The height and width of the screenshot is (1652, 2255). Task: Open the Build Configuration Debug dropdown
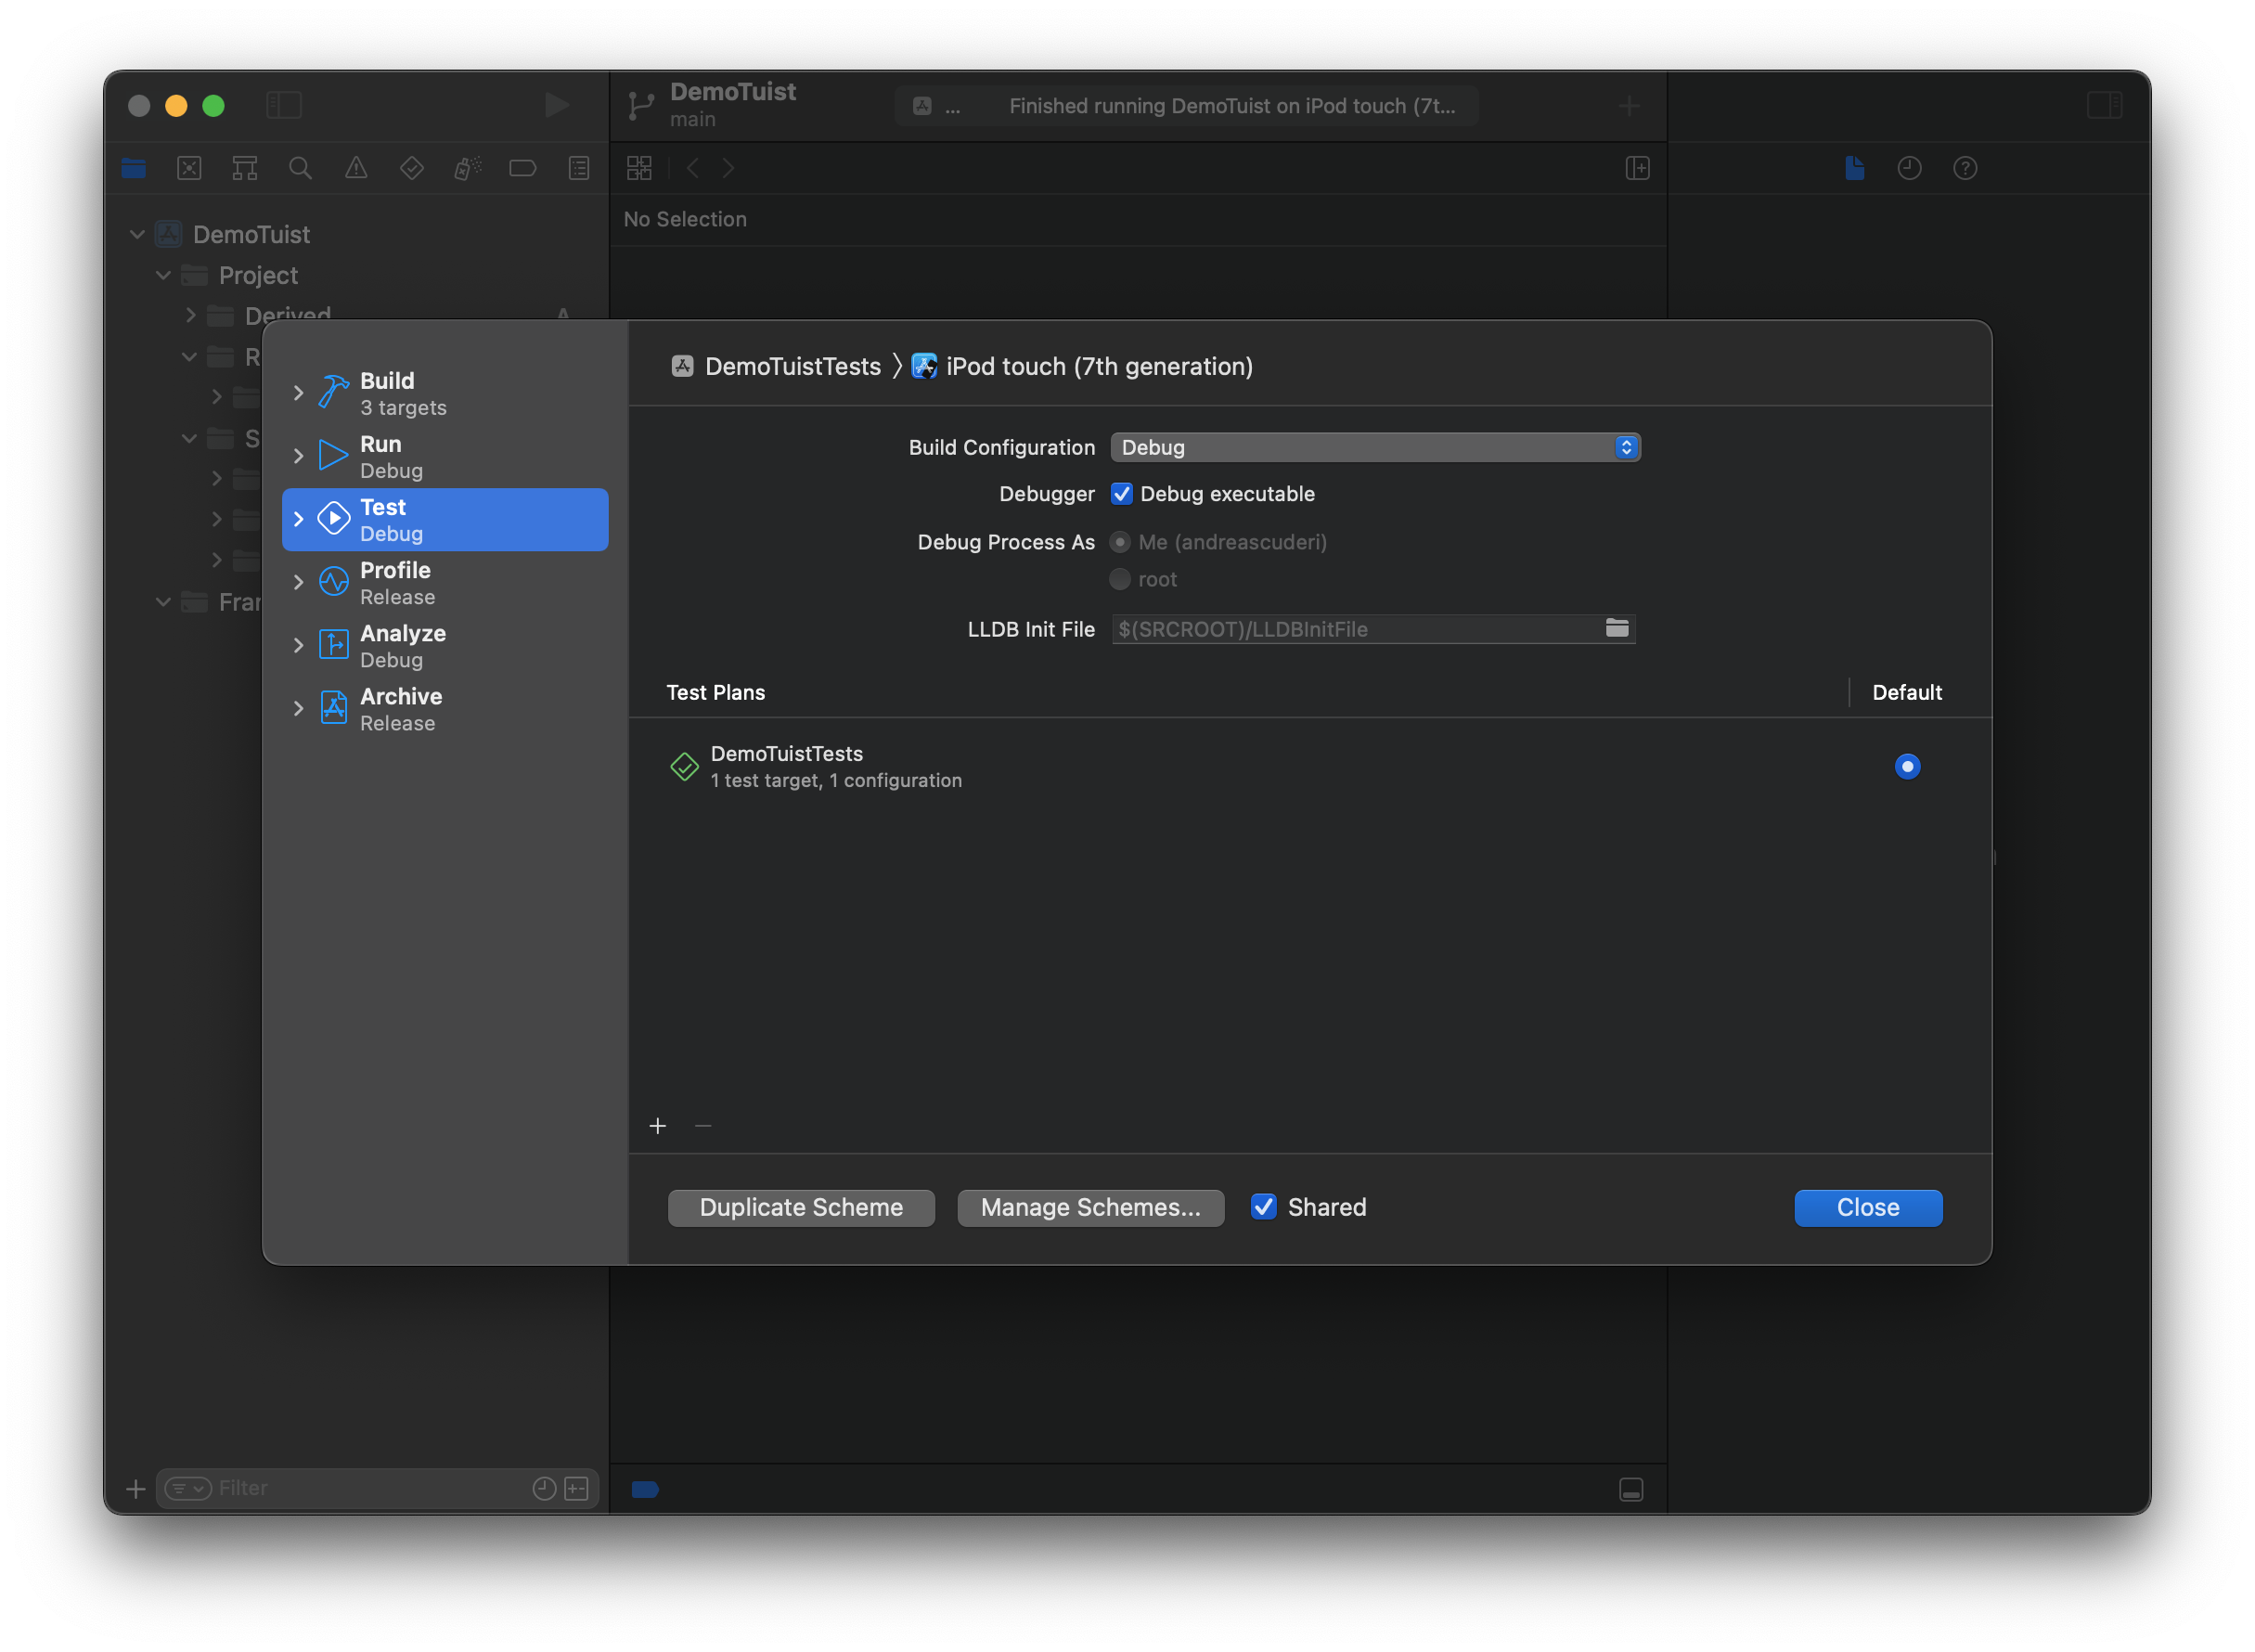pyautogui.click(x=1375, y=447)
